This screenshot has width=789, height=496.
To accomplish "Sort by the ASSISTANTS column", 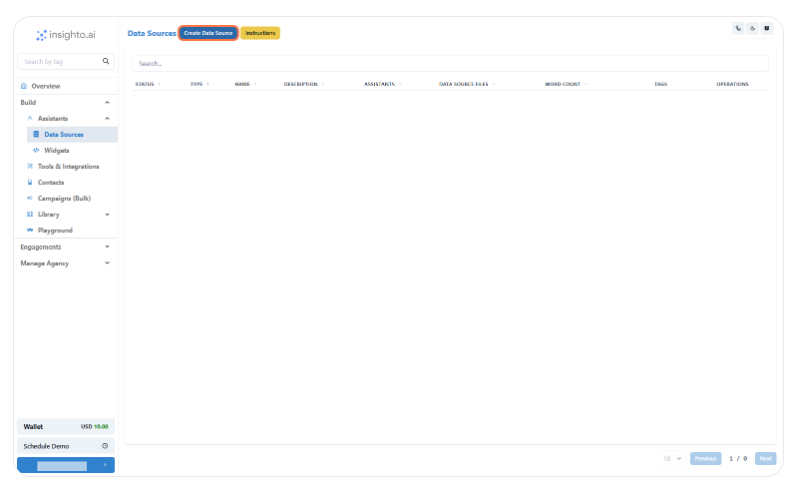I will click(x=383, y=84).
